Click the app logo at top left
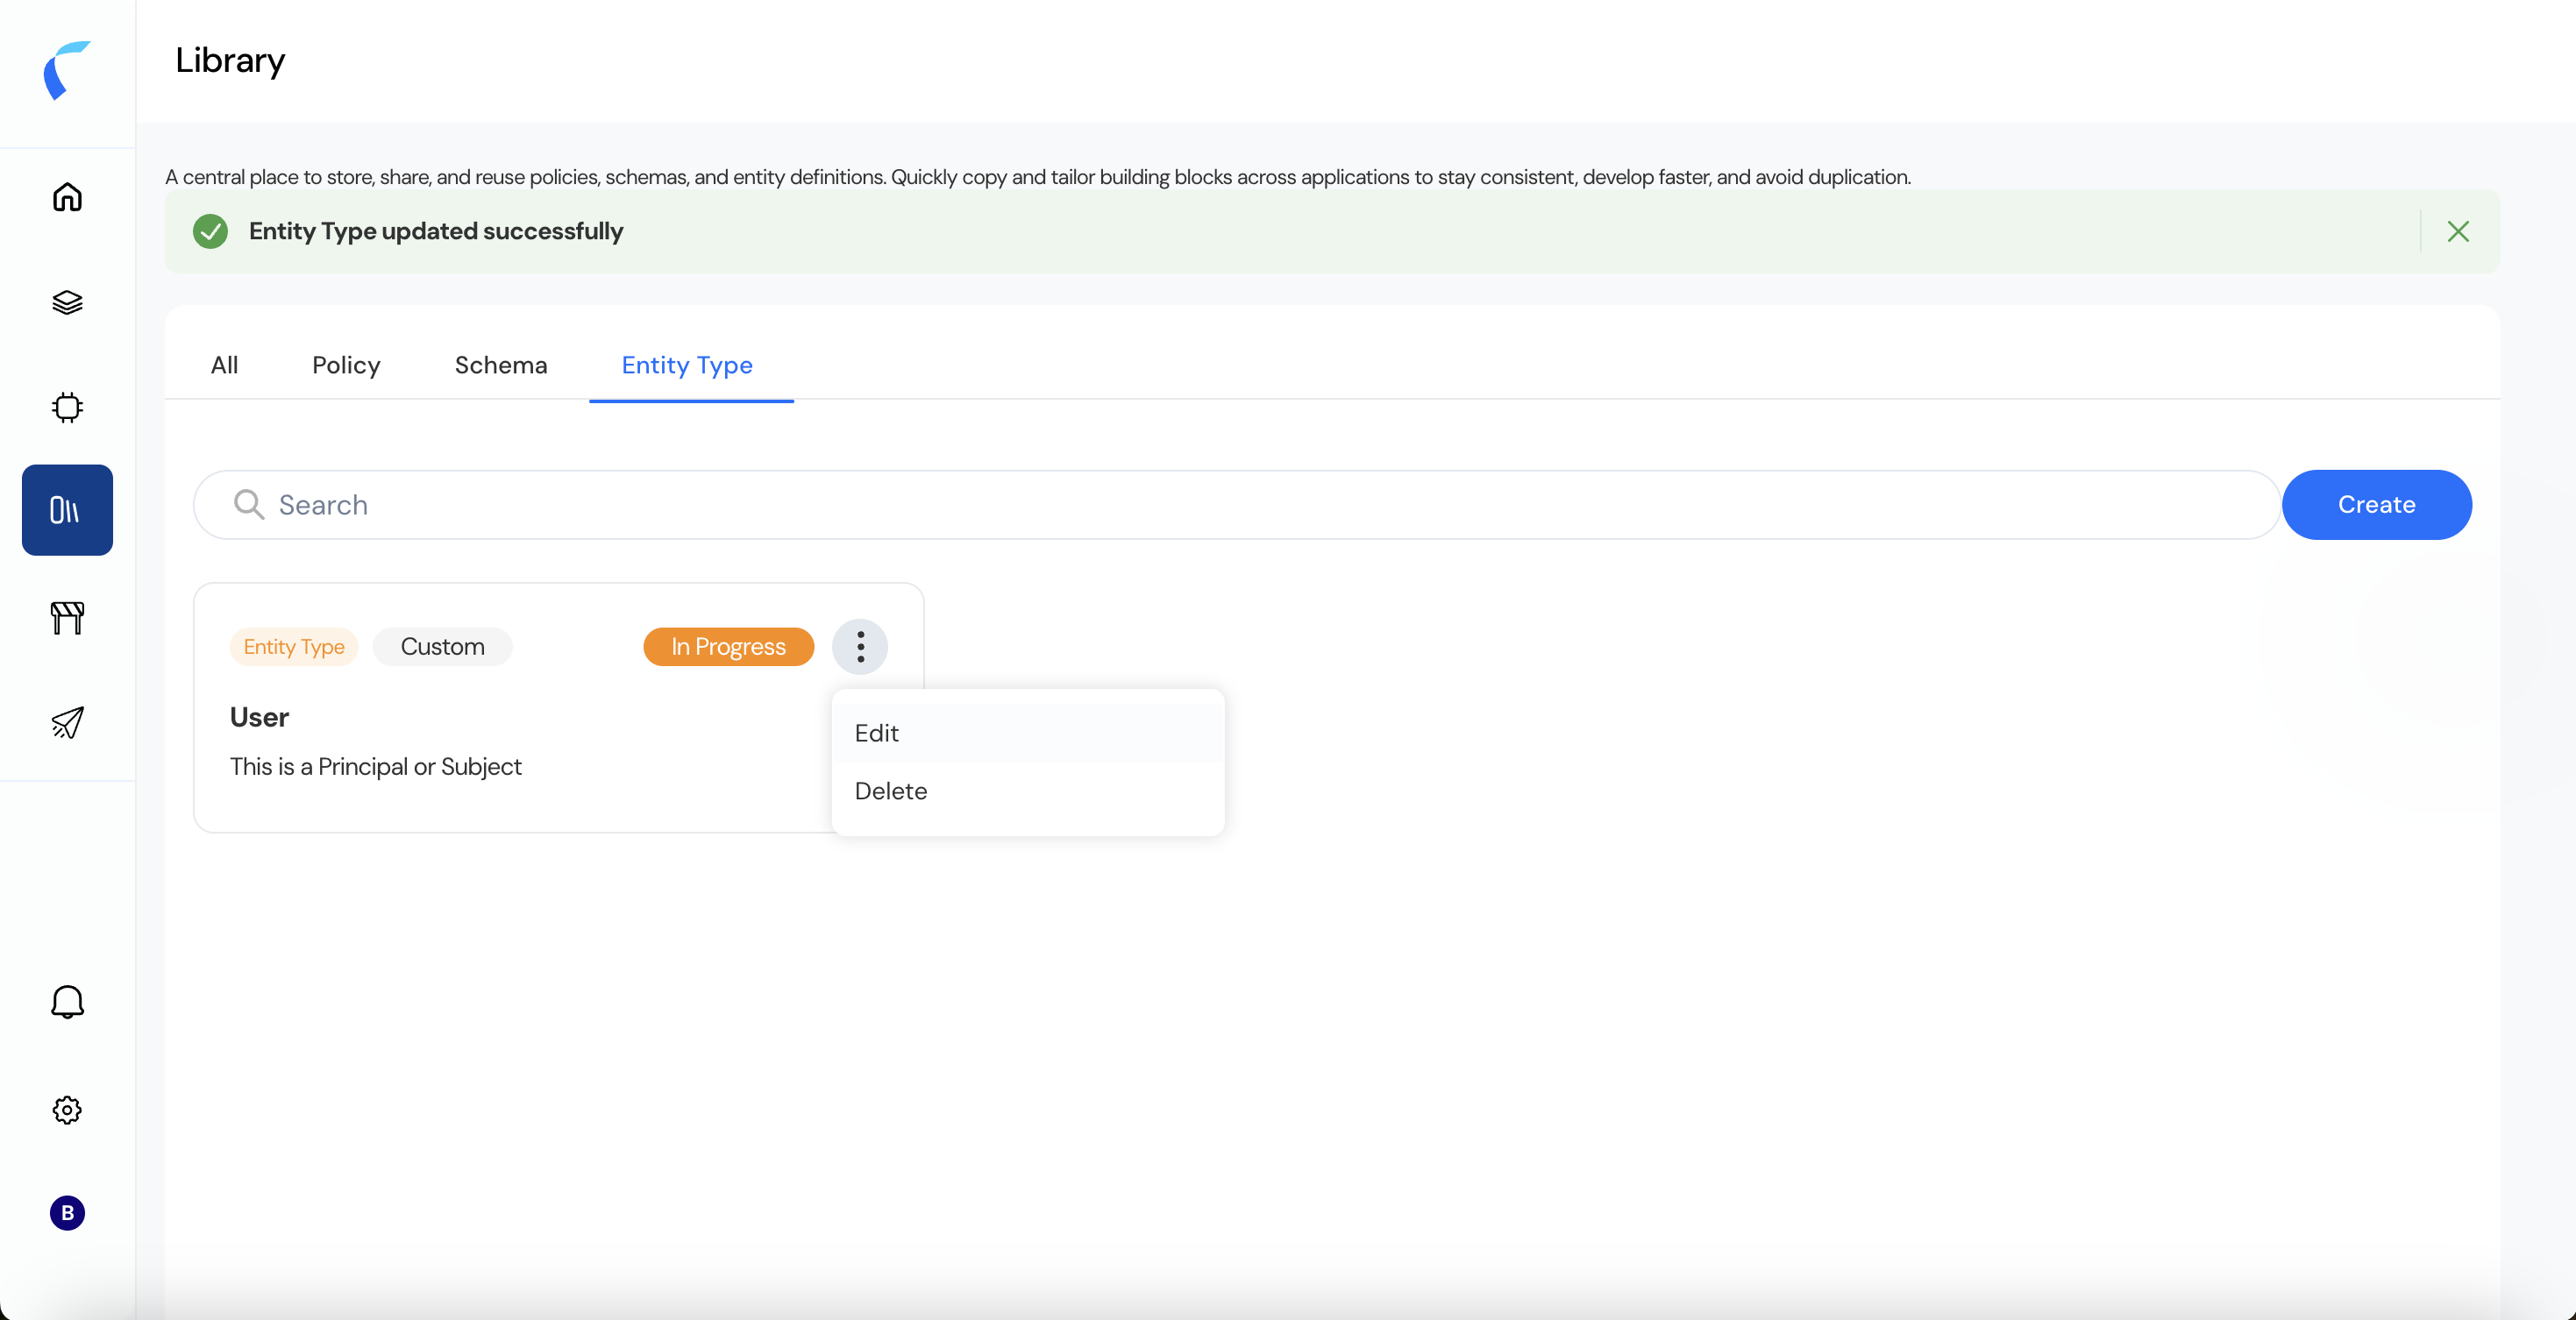 67,70
